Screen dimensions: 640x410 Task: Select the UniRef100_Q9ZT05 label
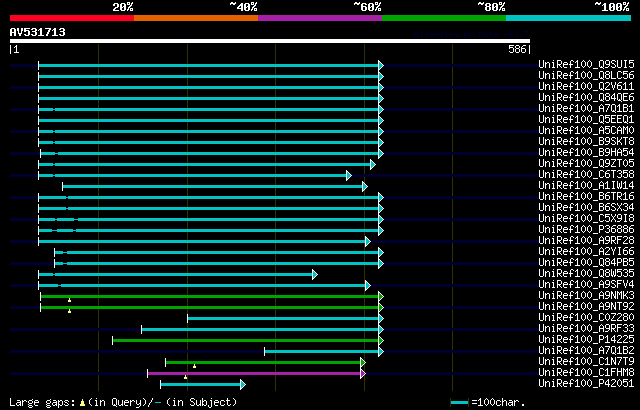pos(586,164)
